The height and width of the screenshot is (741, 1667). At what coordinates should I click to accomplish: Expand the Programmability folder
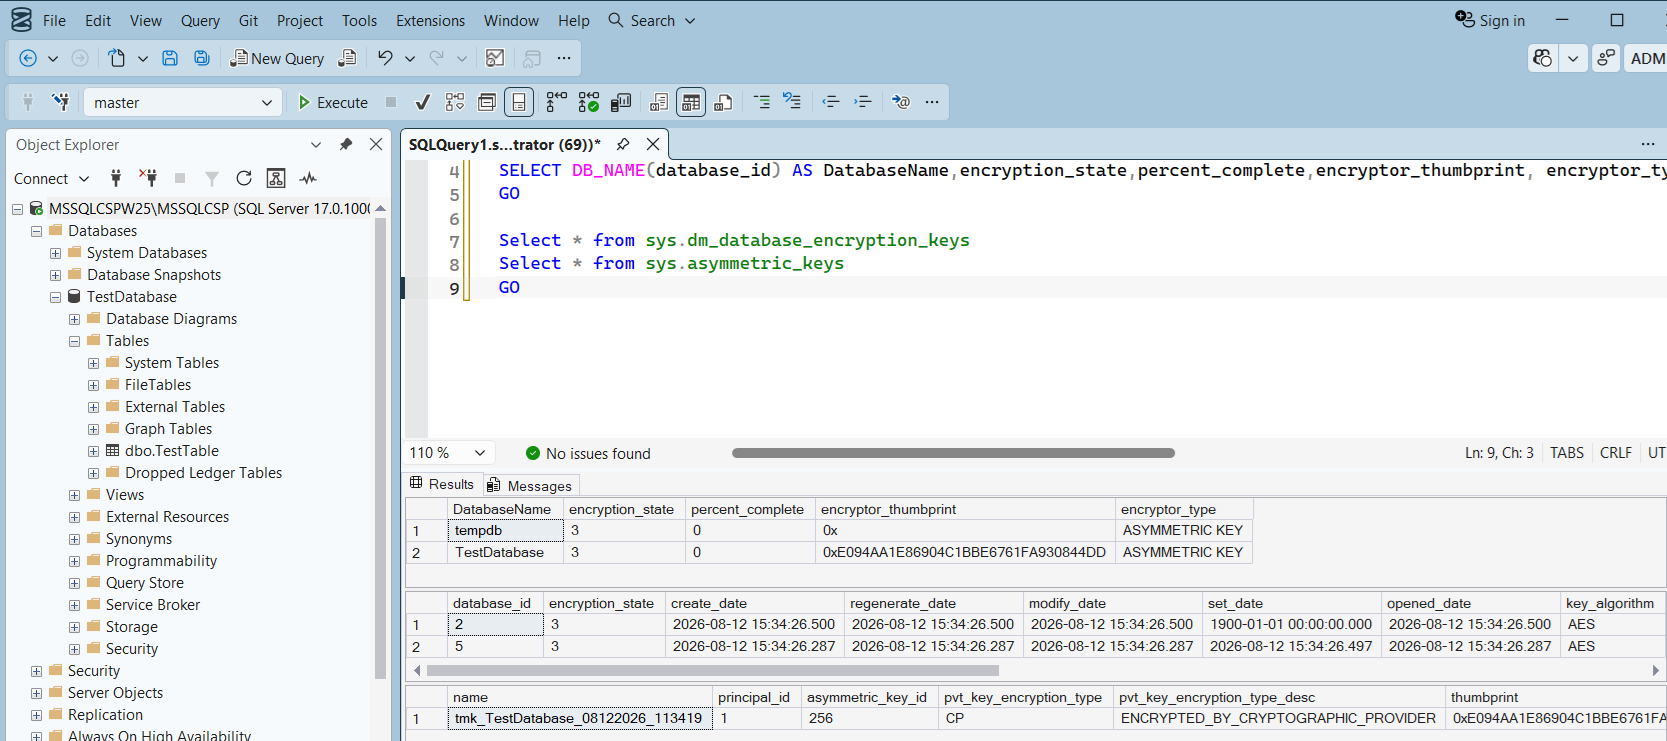coord(75,561)
